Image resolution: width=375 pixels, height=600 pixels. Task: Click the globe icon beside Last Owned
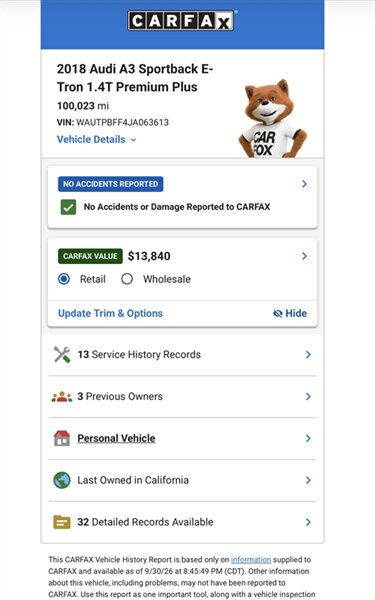tap(62, 480)
